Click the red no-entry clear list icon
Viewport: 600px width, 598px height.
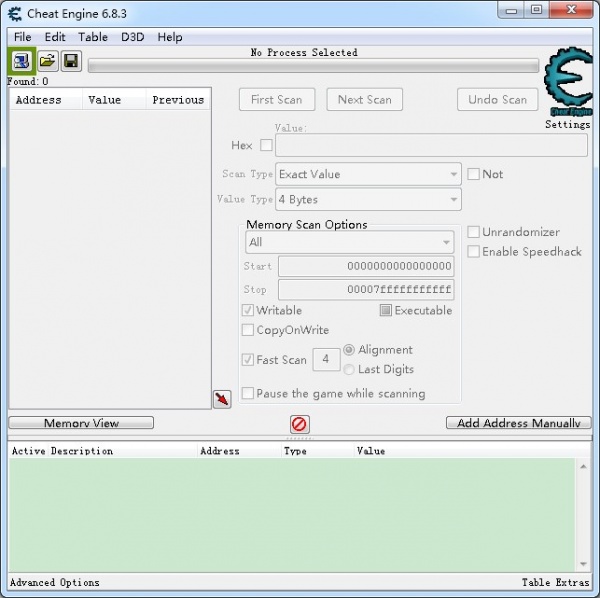coord(299,424)
